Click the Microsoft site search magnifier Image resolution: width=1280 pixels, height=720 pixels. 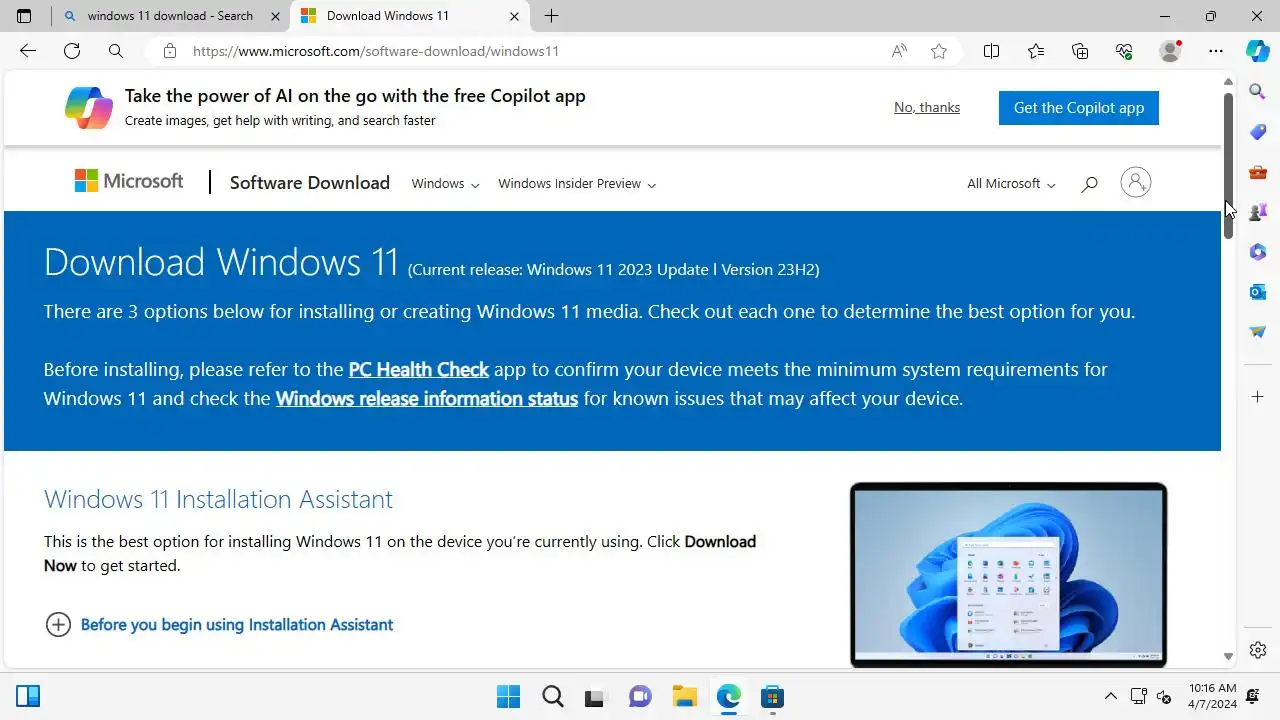coord(1090,184)
